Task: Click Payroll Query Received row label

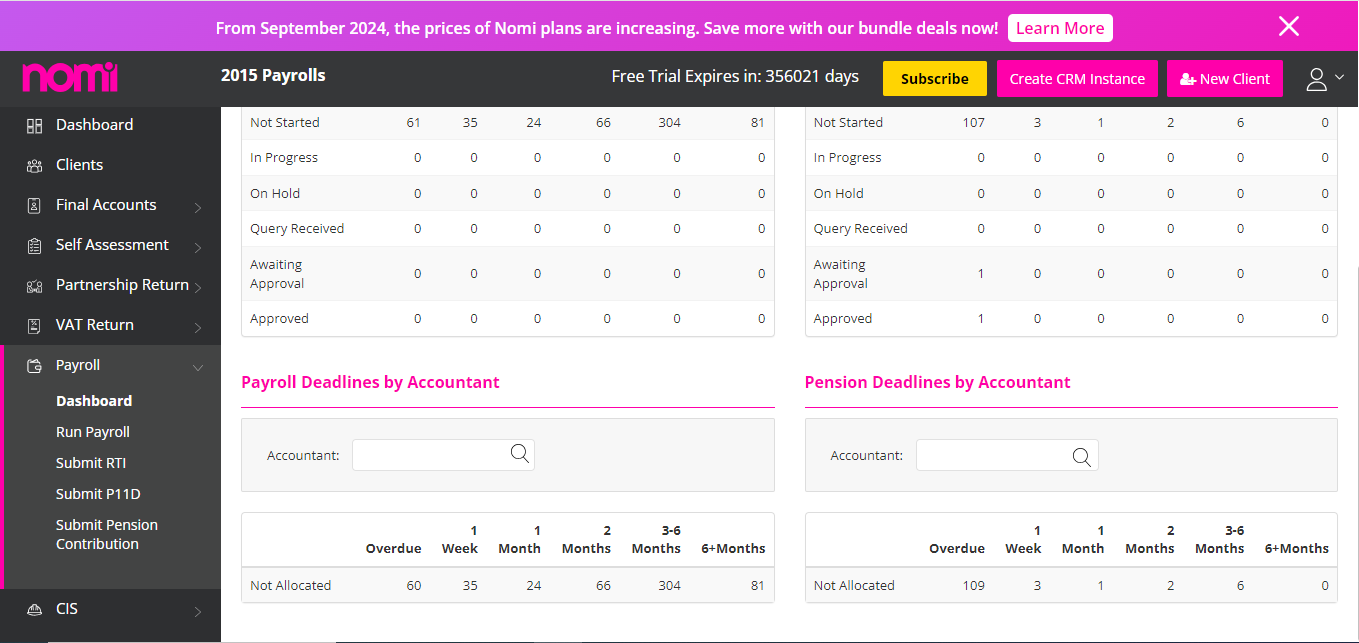Action: click(297, 229)
